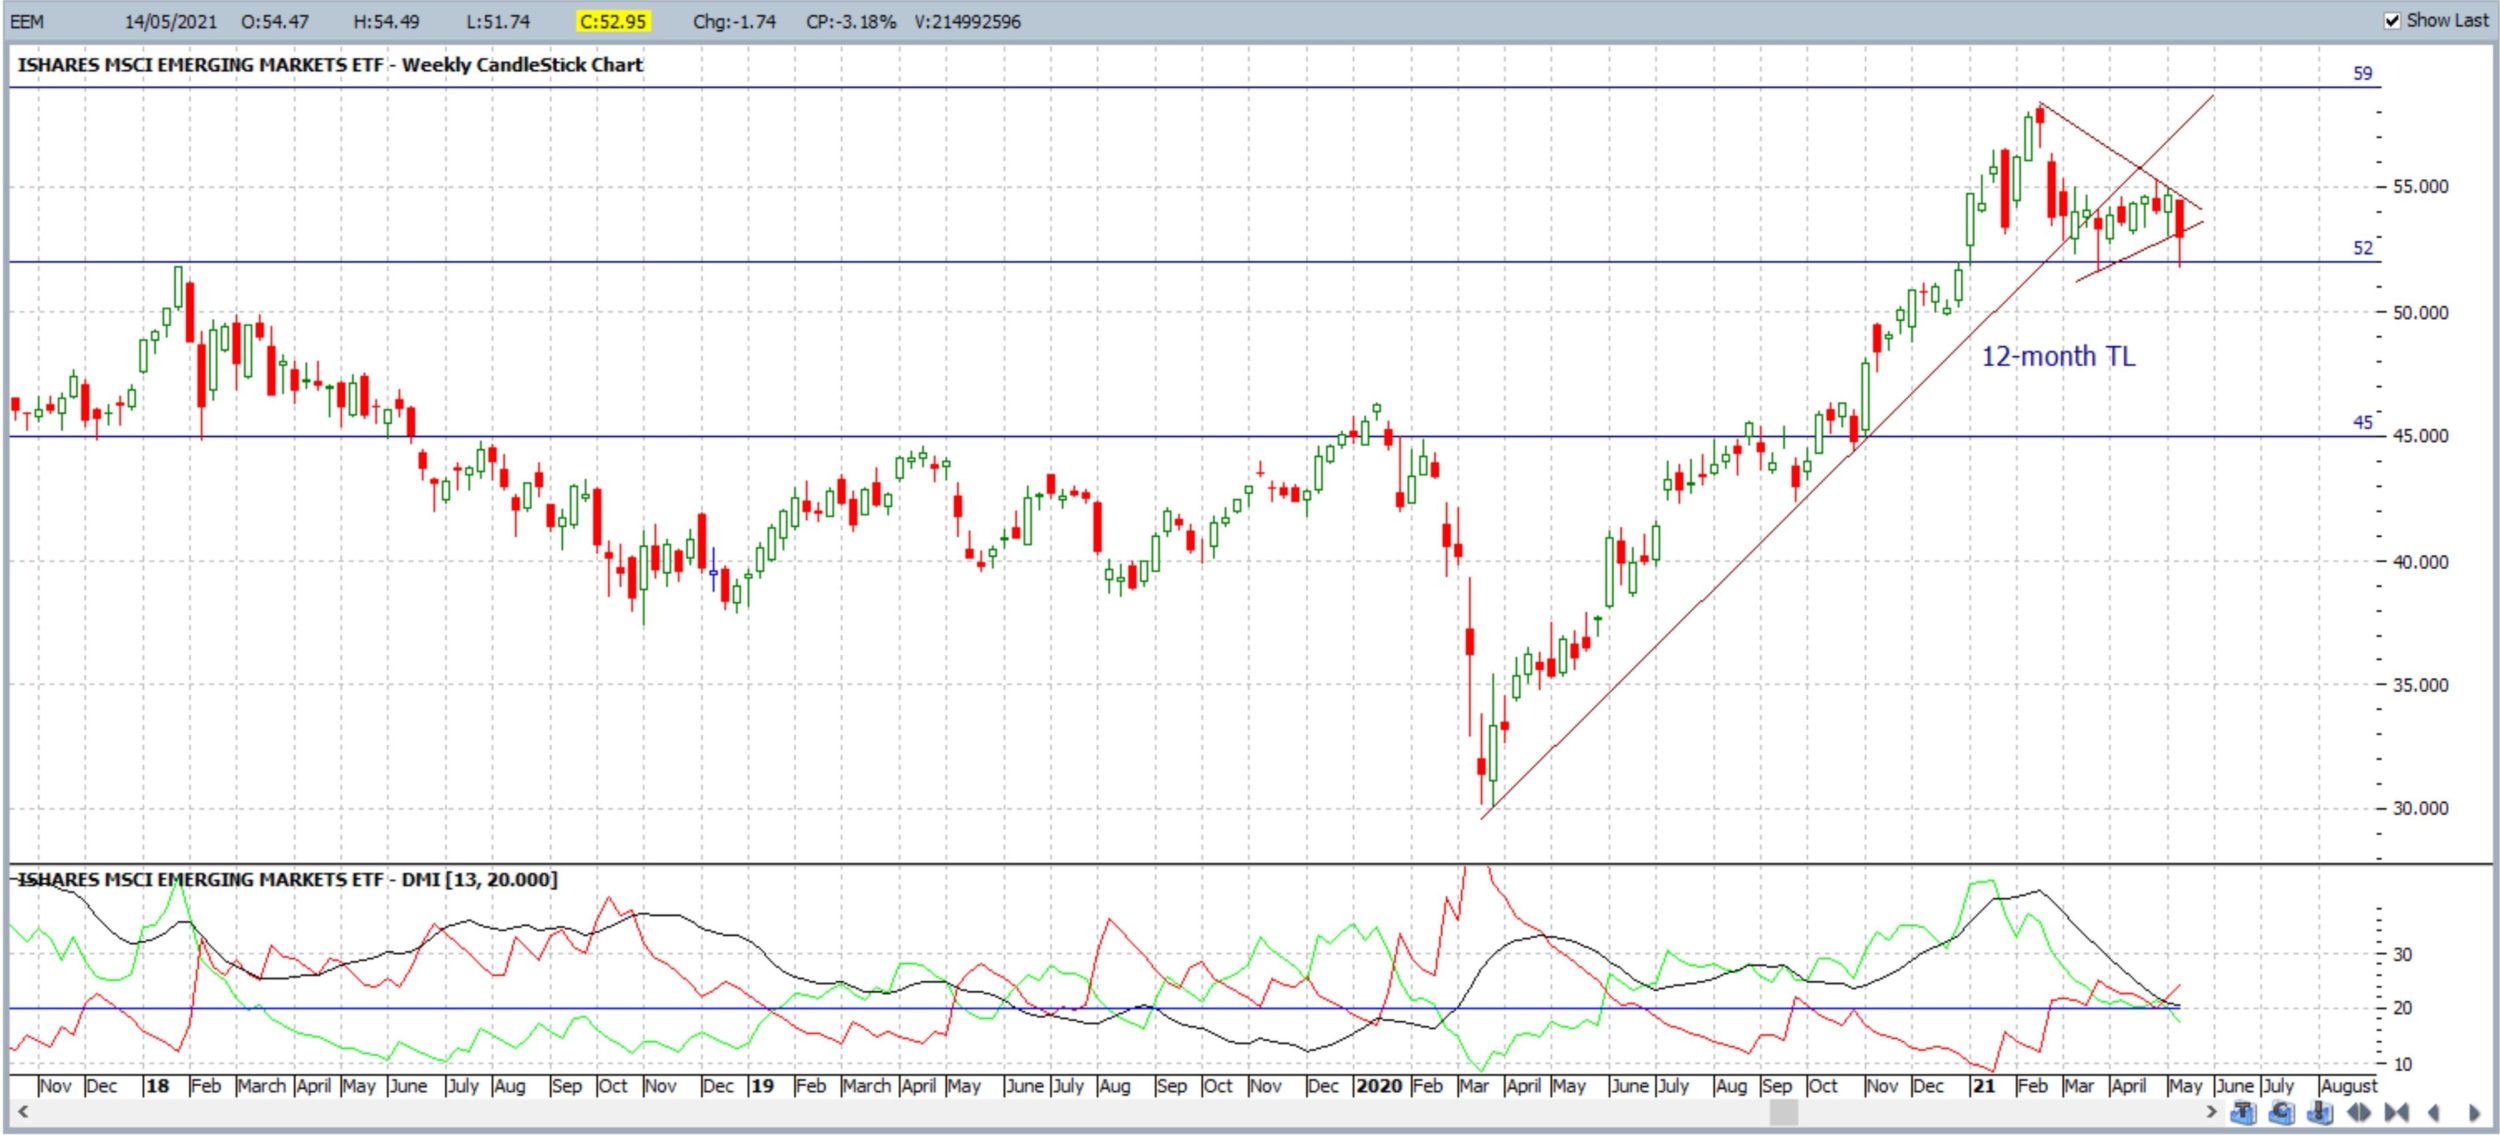This screenshot has height=1135, width=2500.
Task: Click the '18' year label on time axis
Action: tap(157, 1086)
